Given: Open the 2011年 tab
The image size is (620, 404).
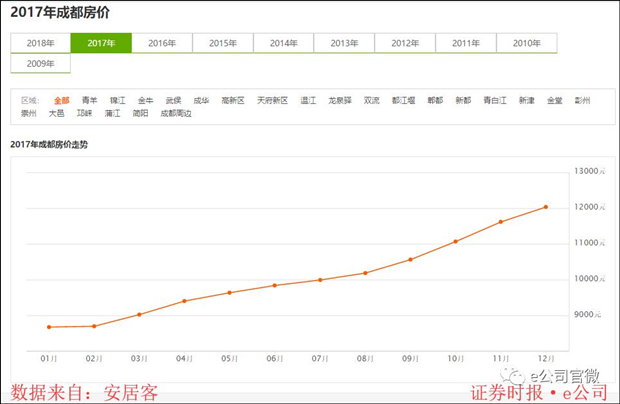Looking at the screenshot, I should click(466, 43).
